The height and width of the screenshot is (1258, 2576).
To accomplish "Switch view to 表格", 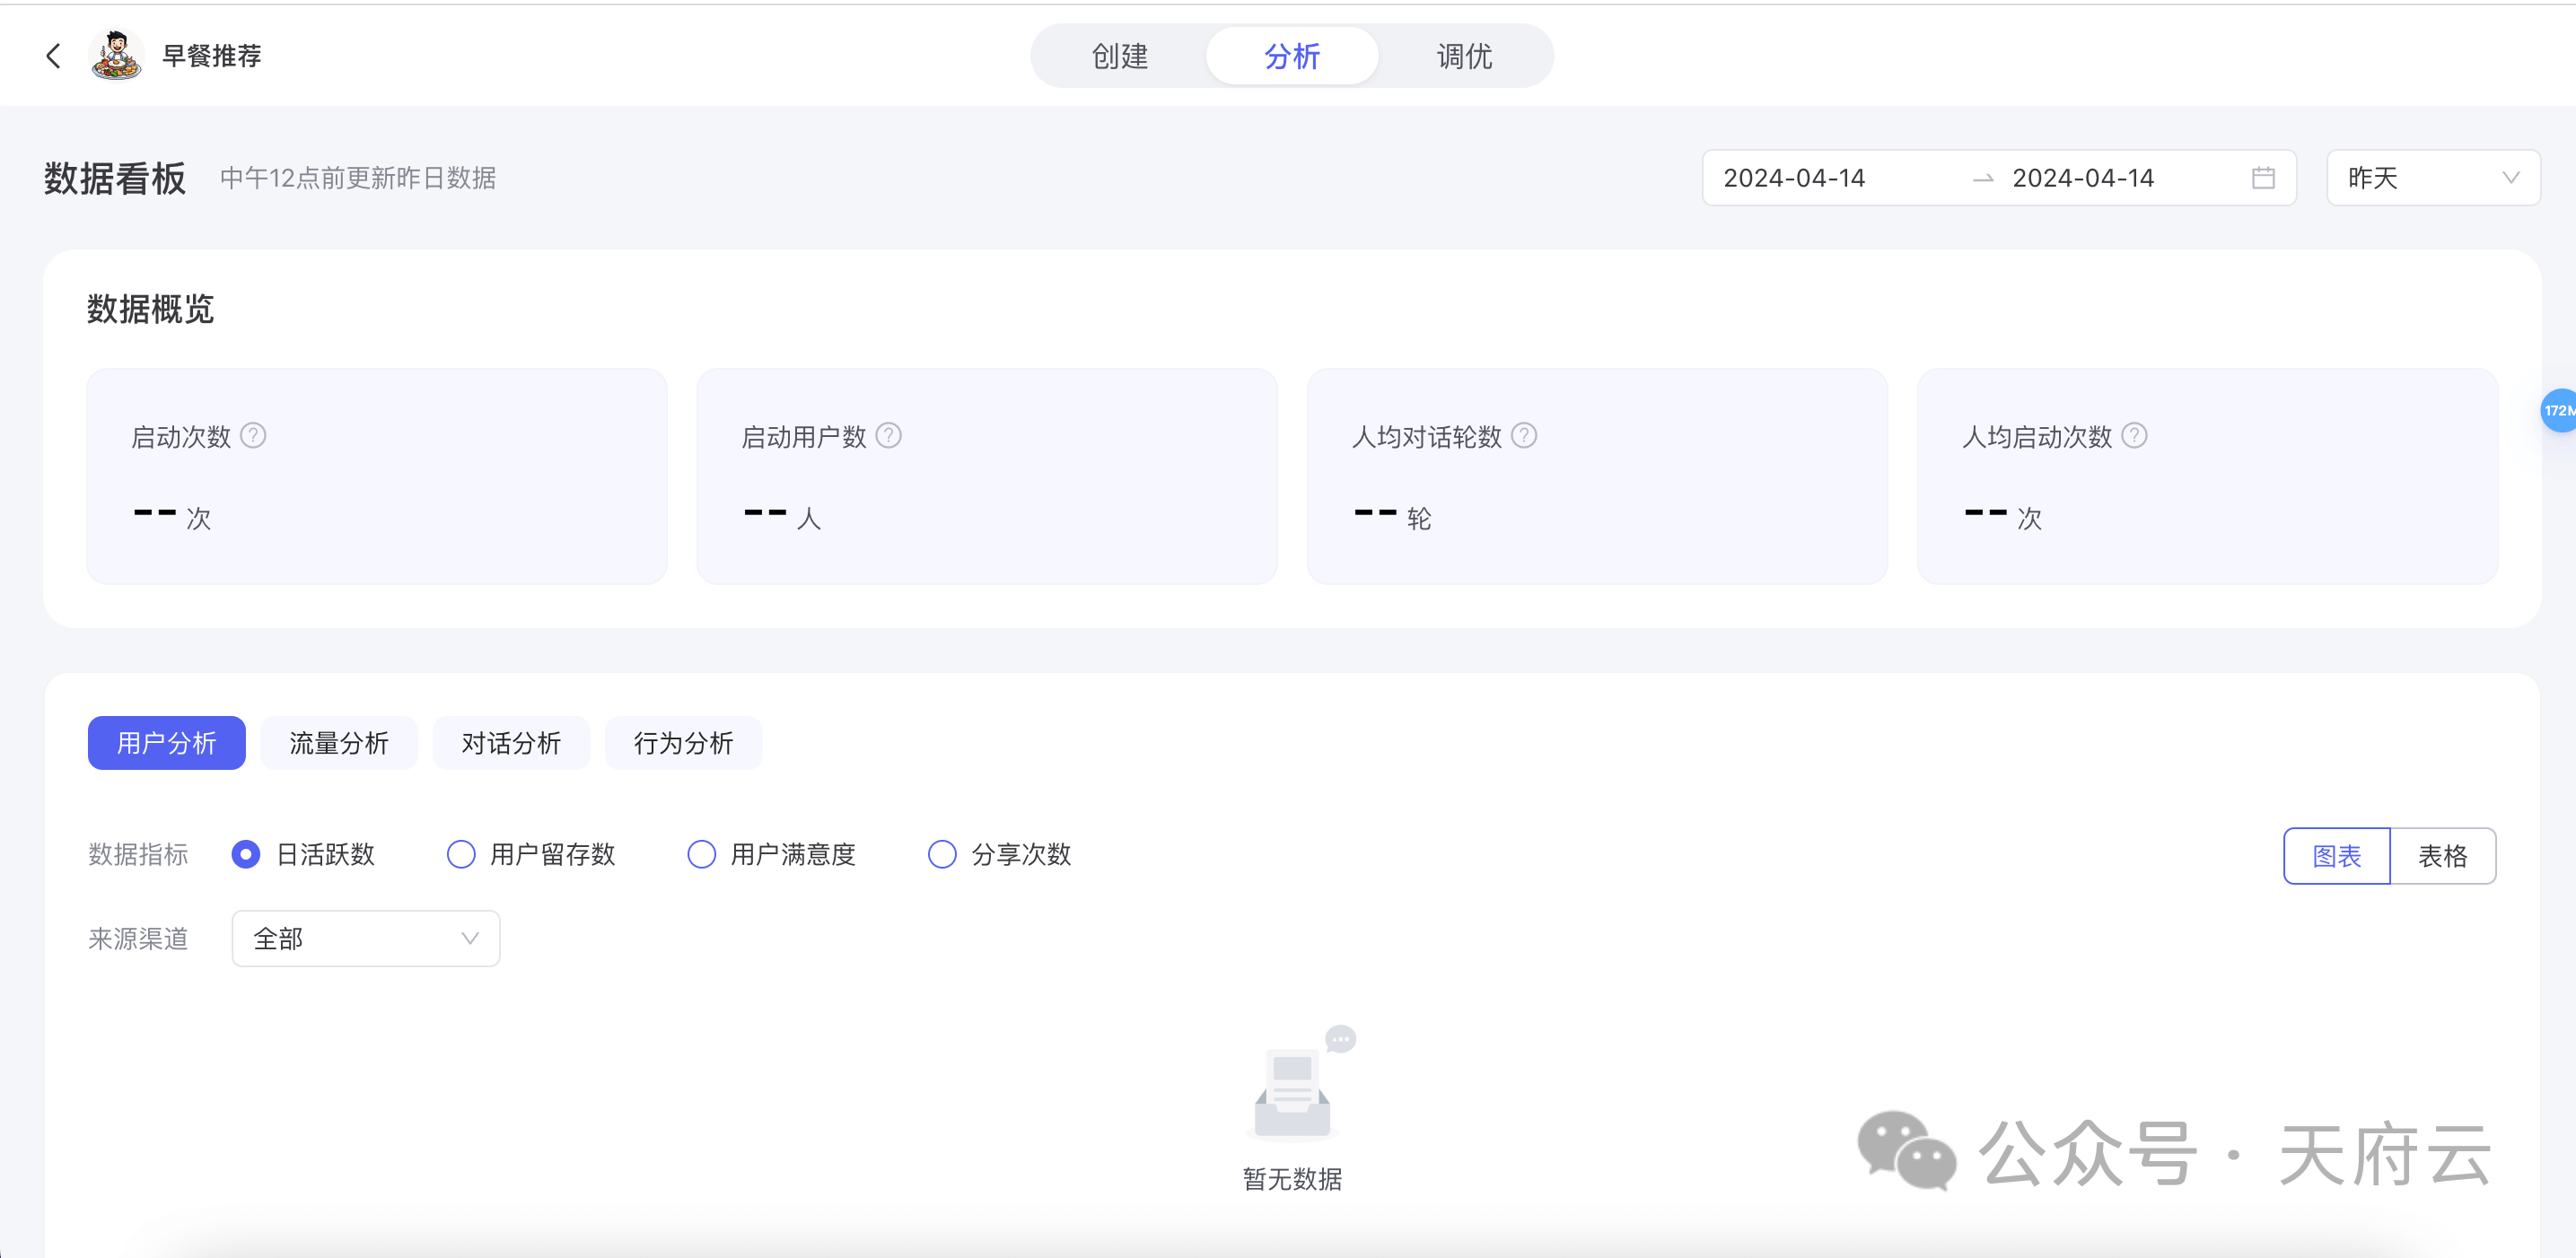I will [2442, 856].
